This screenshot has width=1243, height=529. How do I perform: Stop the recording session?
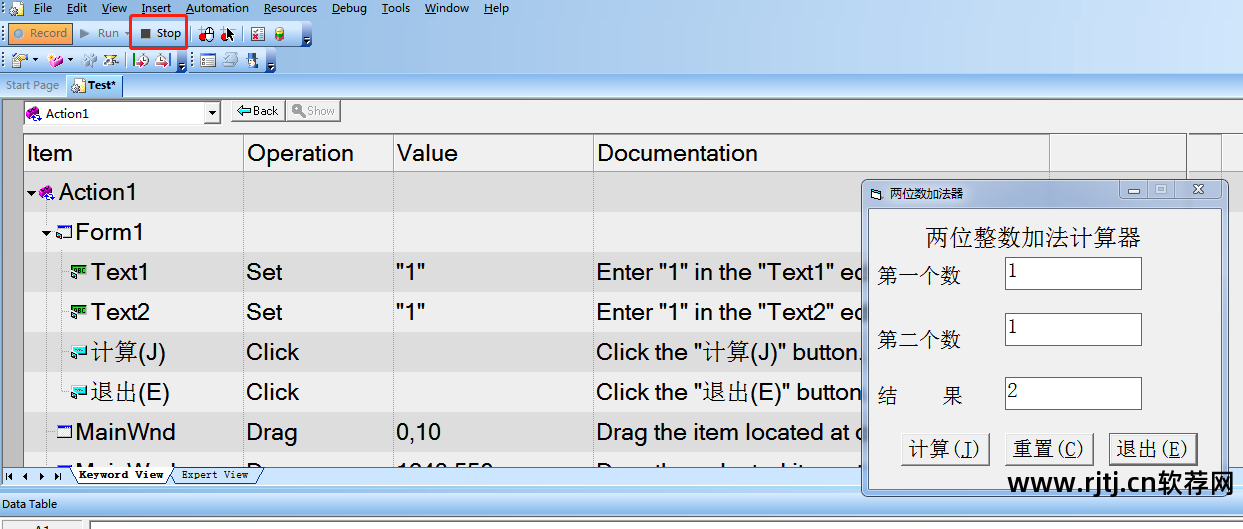[x=160, y=34]
